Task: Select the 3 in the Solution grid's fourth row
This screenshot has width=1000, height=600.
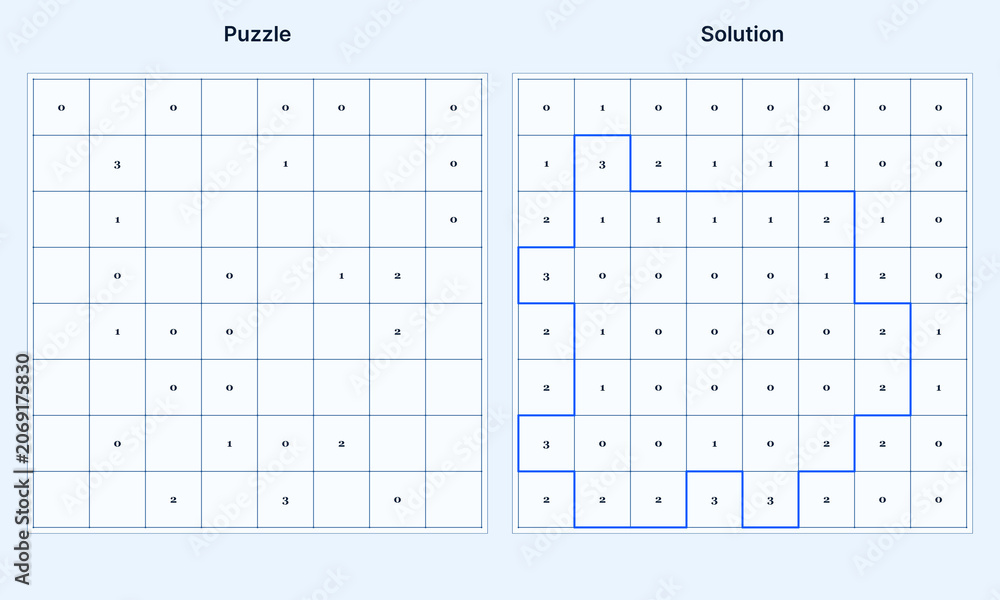Action: click(x=546, y=275)
